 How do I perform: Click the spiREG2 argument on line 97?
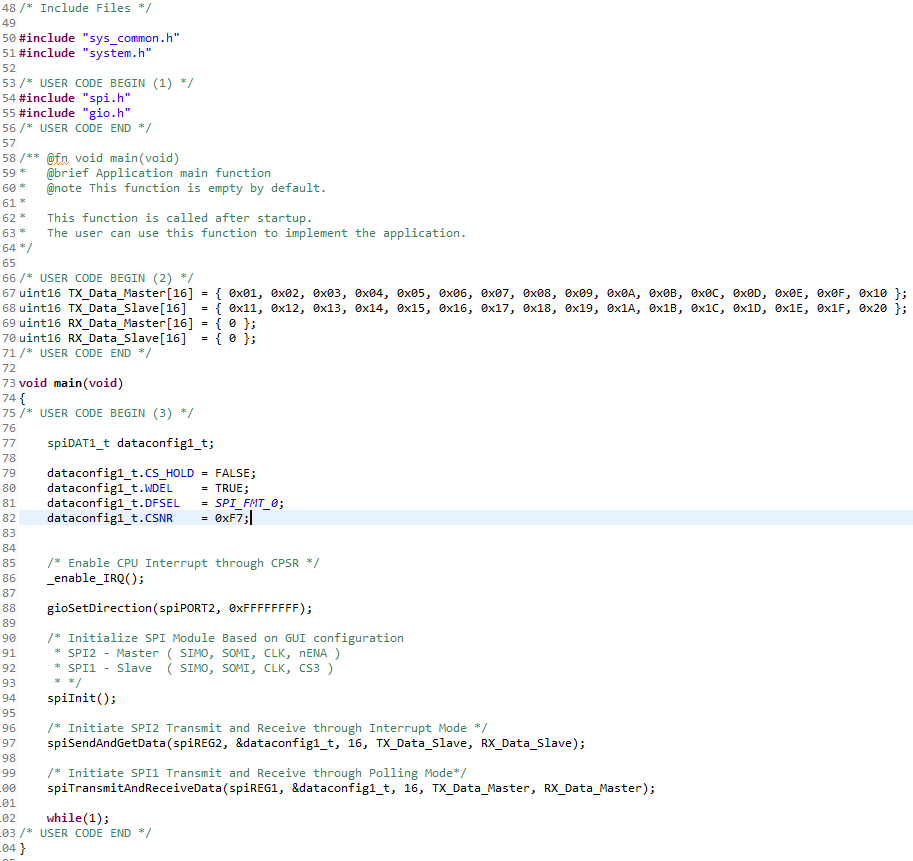(197, 743)
